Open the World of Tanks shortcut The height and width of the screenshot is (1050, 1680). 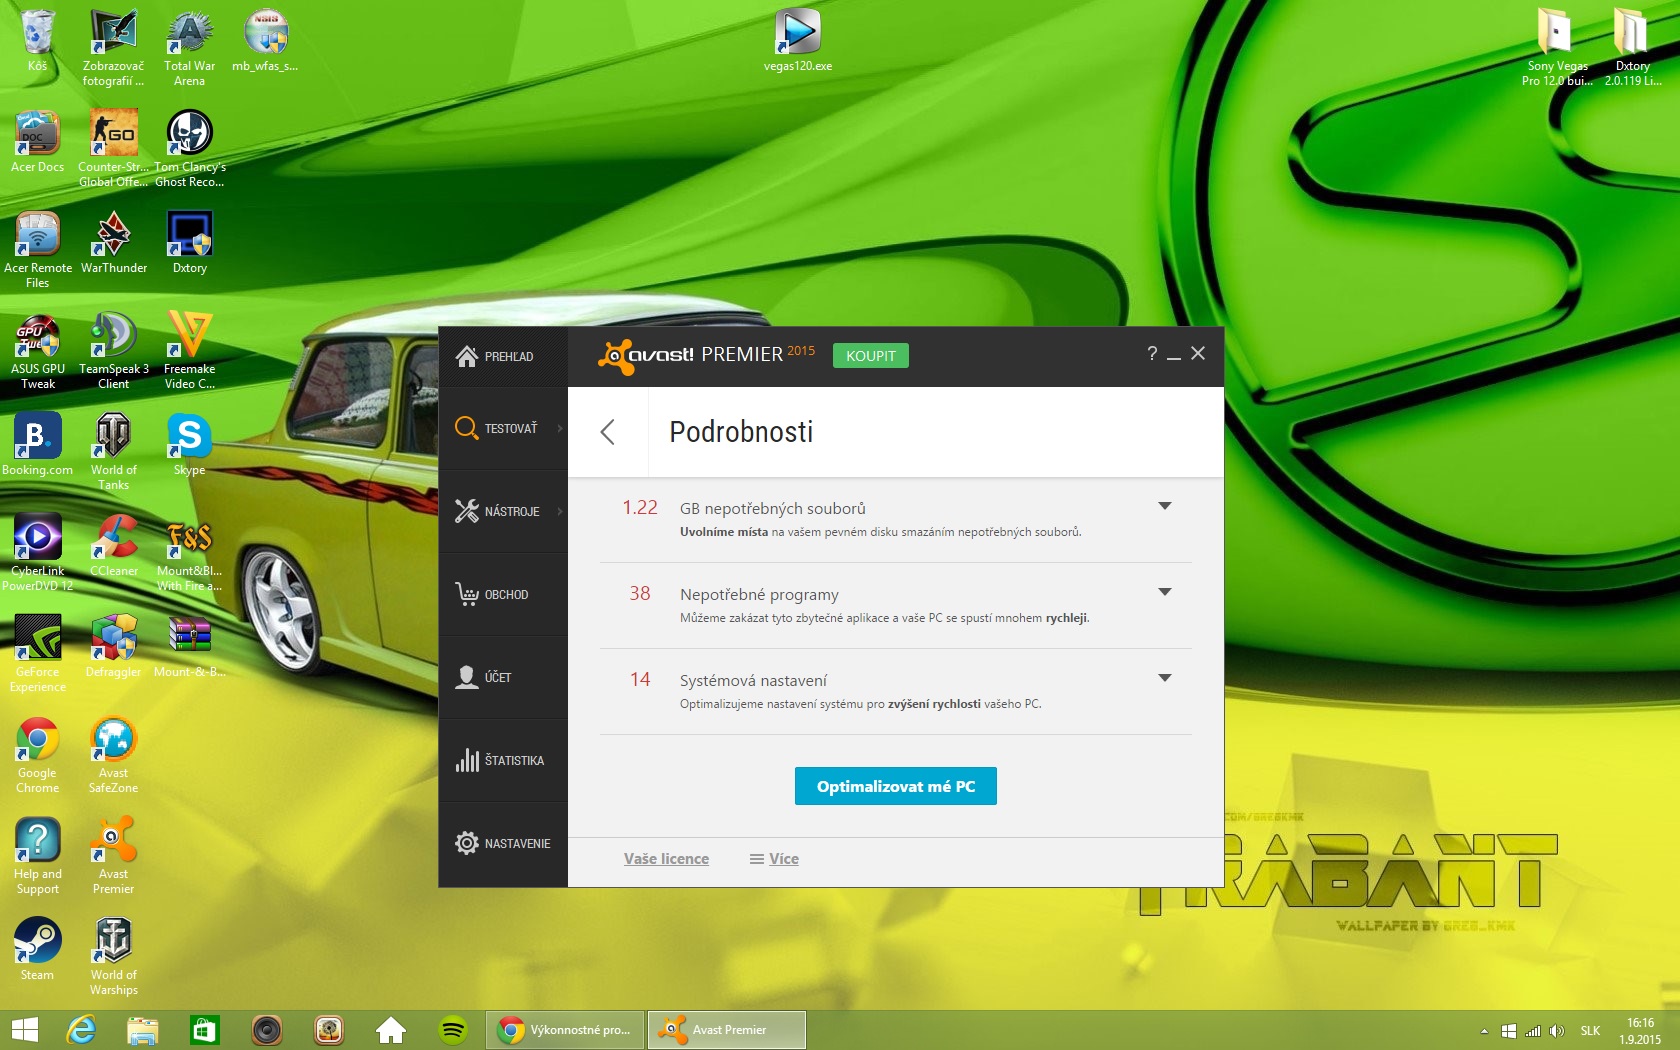point(113,452)
